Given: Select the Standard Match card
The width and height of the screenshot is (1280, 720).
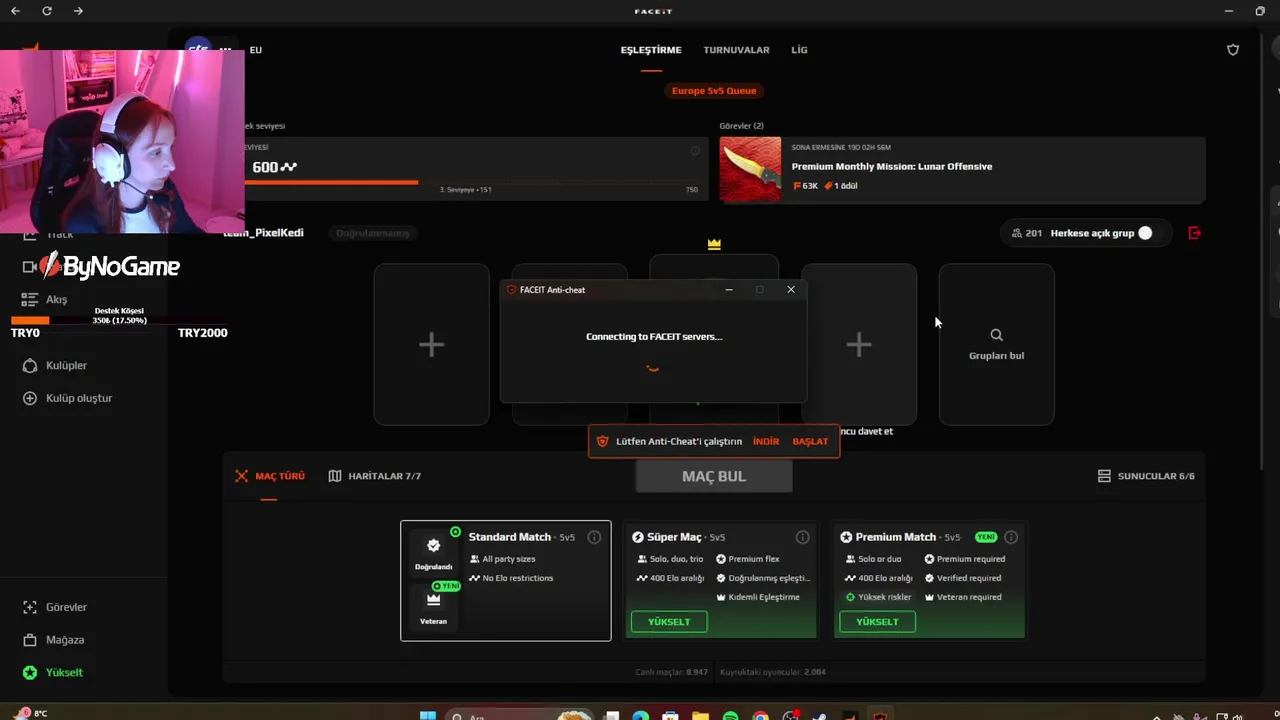Looking at the screenshot, I should click(x=506, y=580).
